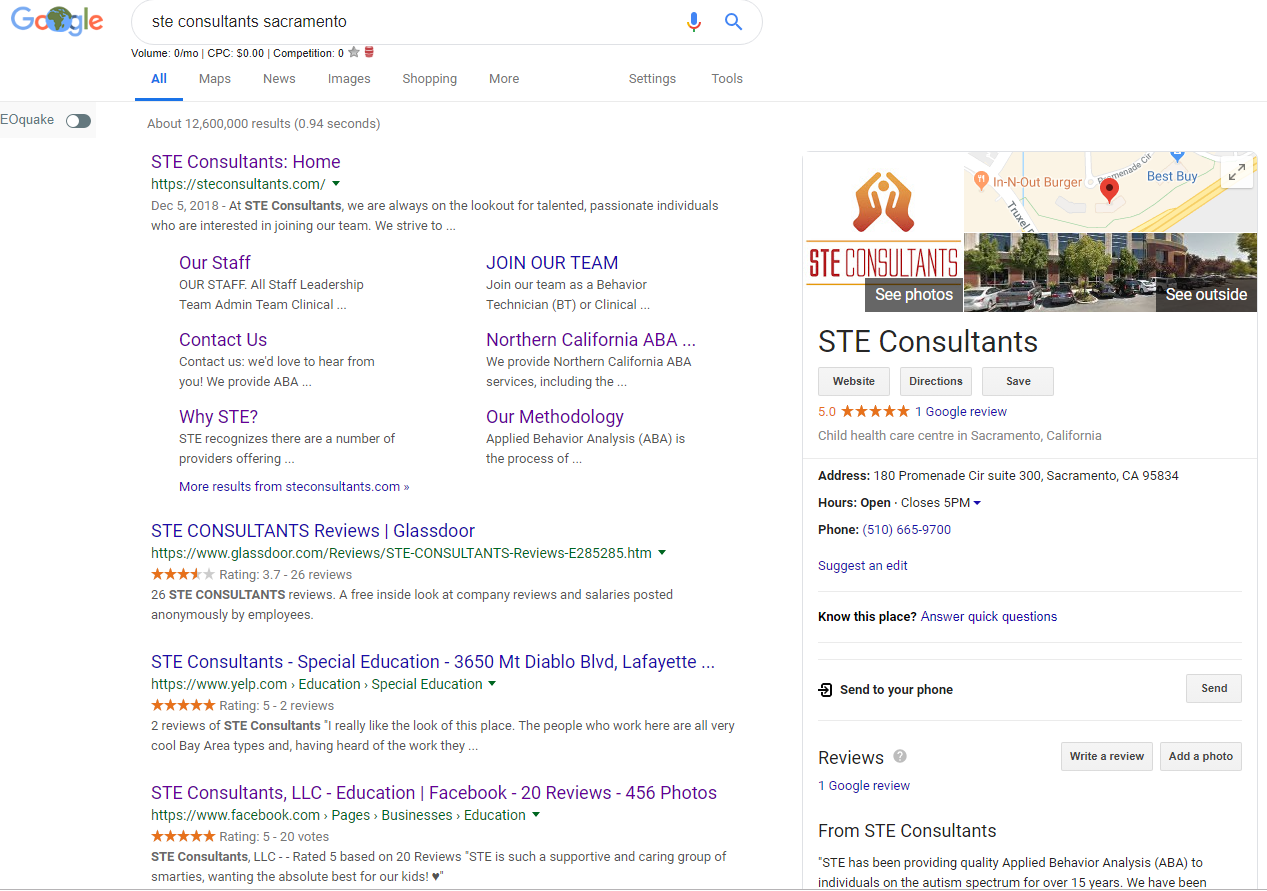Screen dimensions: 1267x891
Task: Open the Our Methodology sitelink
Action: point(555,417)
